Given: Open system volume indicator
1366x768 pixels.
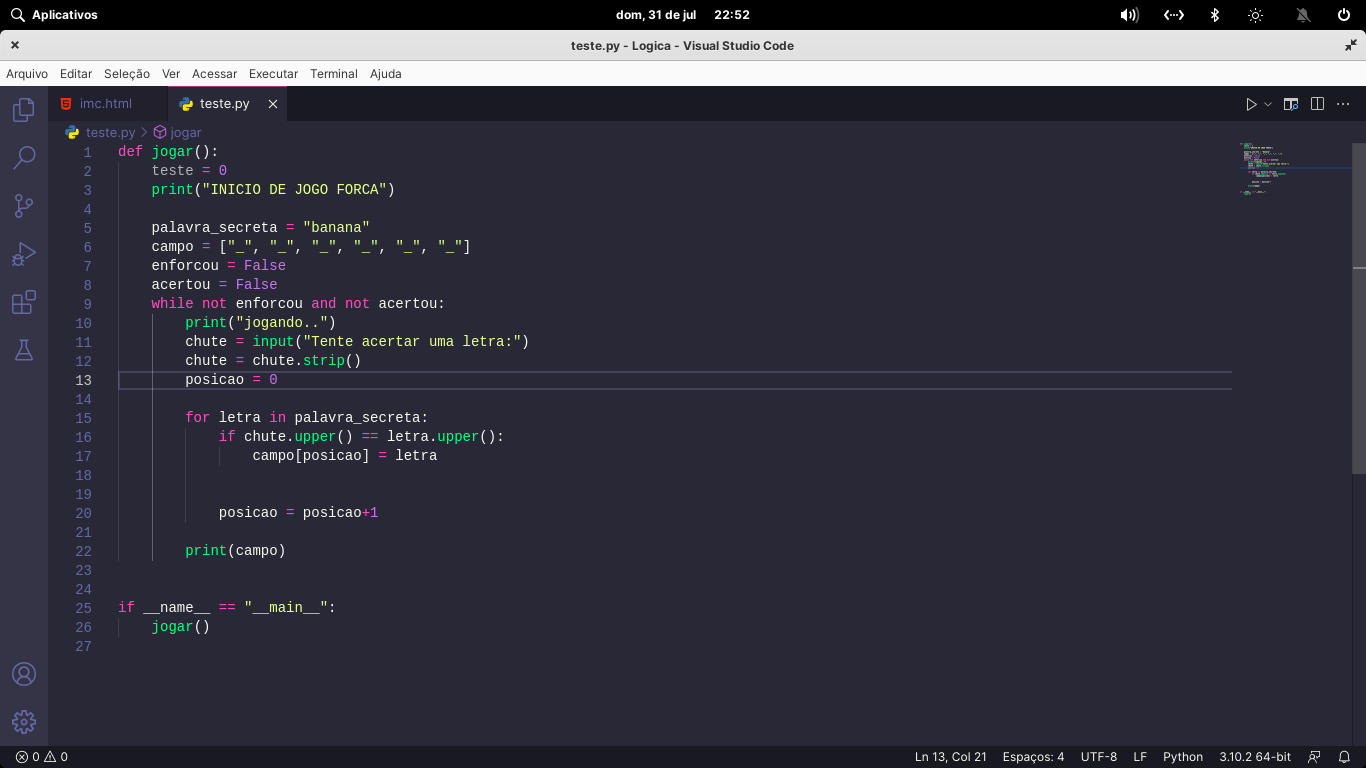Looking at the screenshot, I should pos(1129,15).
